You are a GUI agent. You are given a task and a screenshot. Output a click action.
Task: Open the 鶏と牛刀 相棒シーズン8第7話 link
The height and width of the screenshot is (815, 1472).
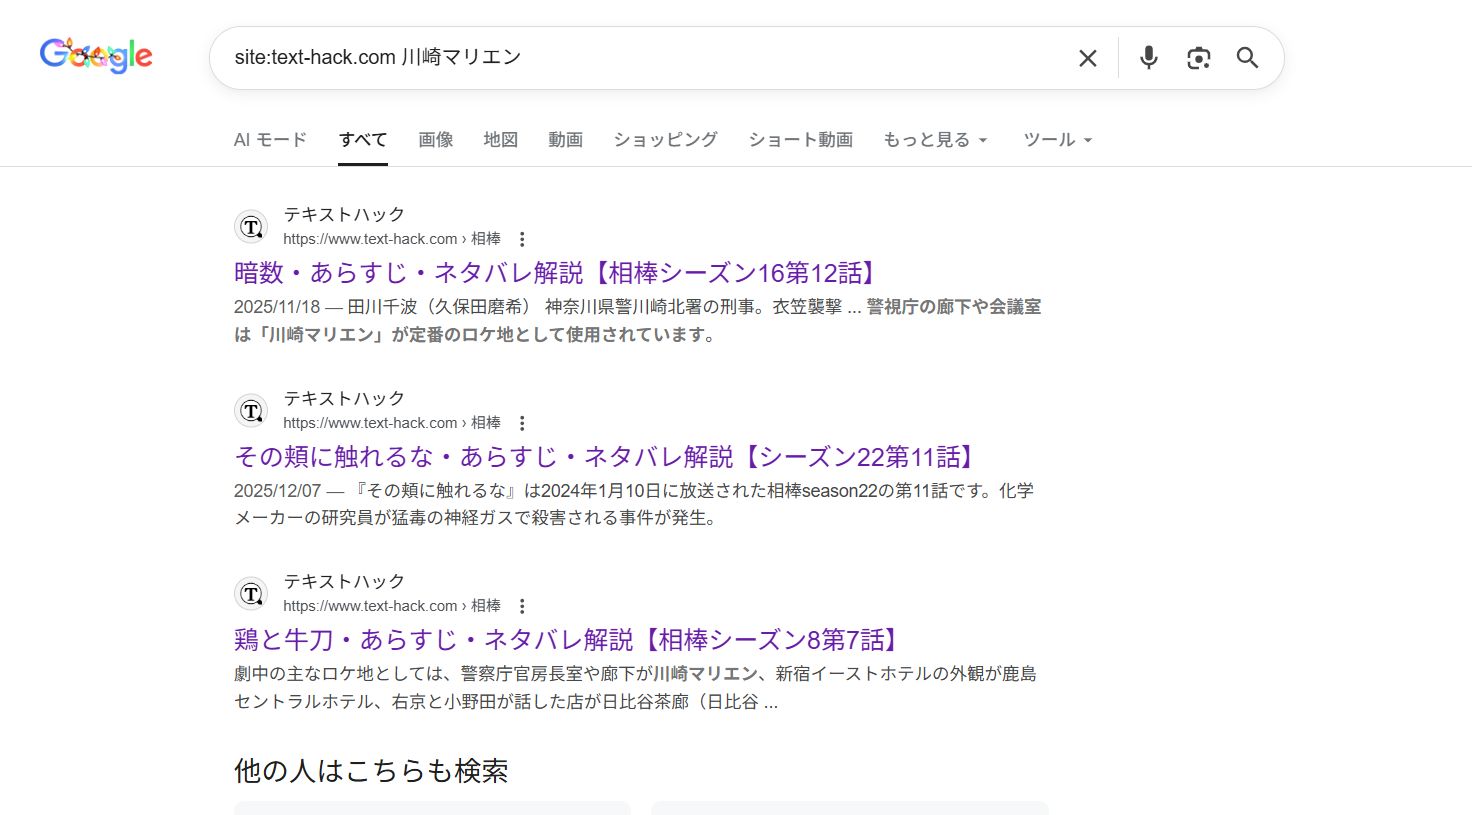coord(570,640)
